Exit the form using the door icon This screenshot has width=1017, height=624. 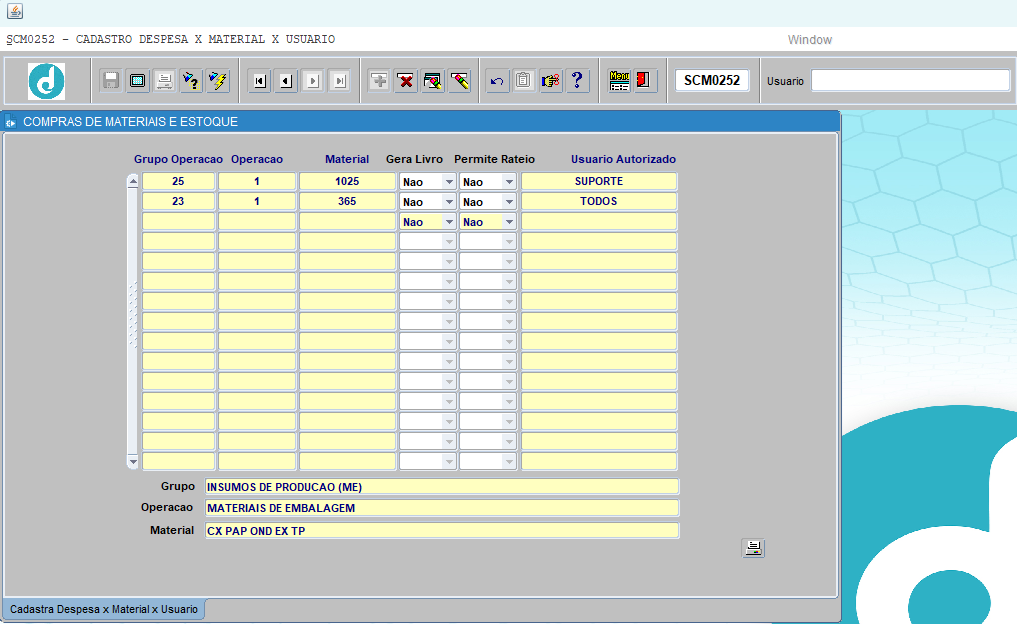coord(645,81)
